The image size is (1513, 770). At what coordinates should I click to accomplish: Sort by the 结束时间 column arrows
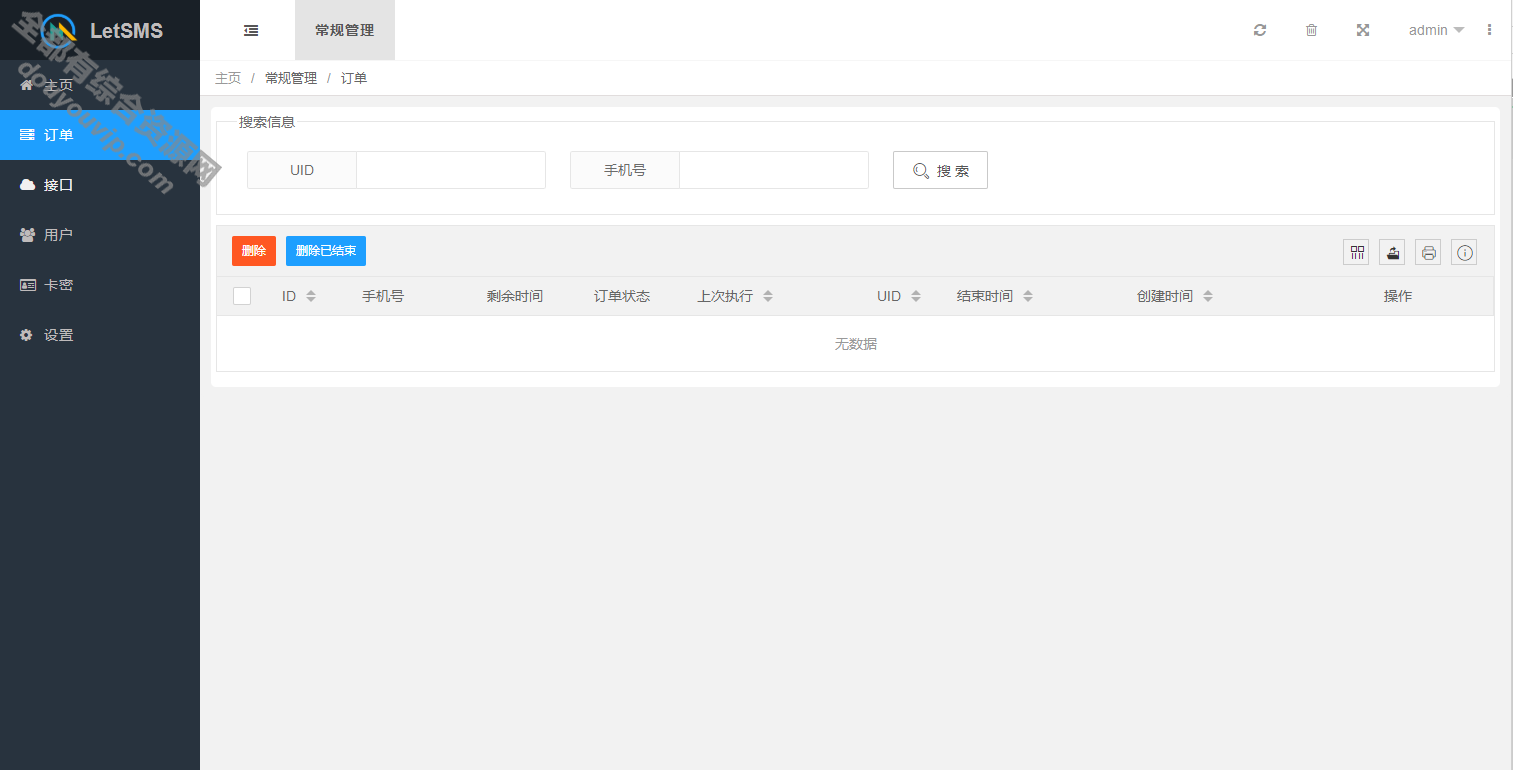pyautogui.click(x=1028, y=296)
